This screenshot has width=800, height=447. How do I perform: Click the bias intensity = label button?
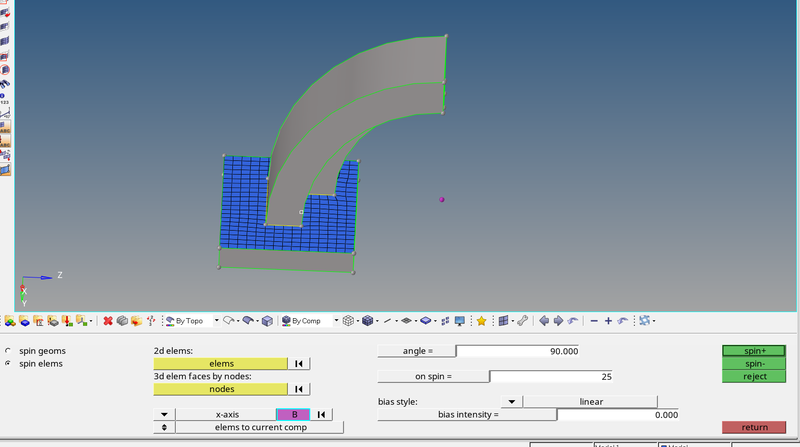point(467,414)
